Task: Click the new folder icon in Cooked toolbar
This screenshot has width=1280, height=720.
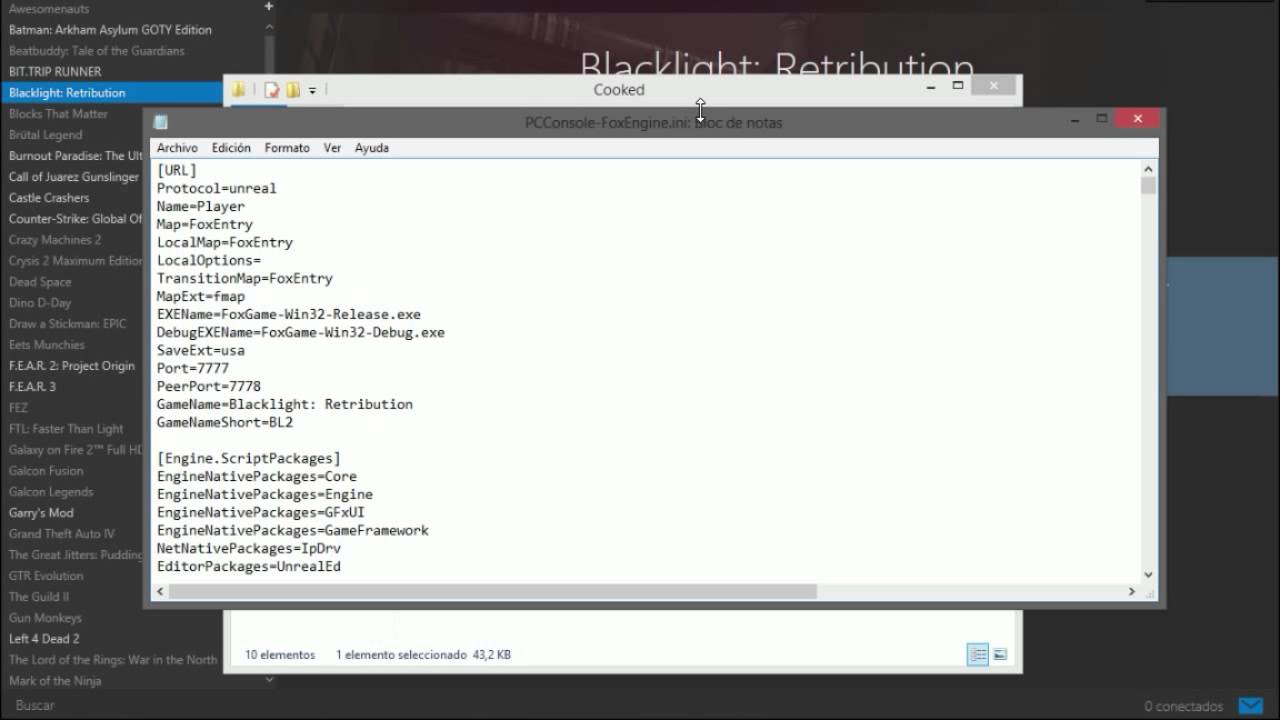Action: pos(293,90)
